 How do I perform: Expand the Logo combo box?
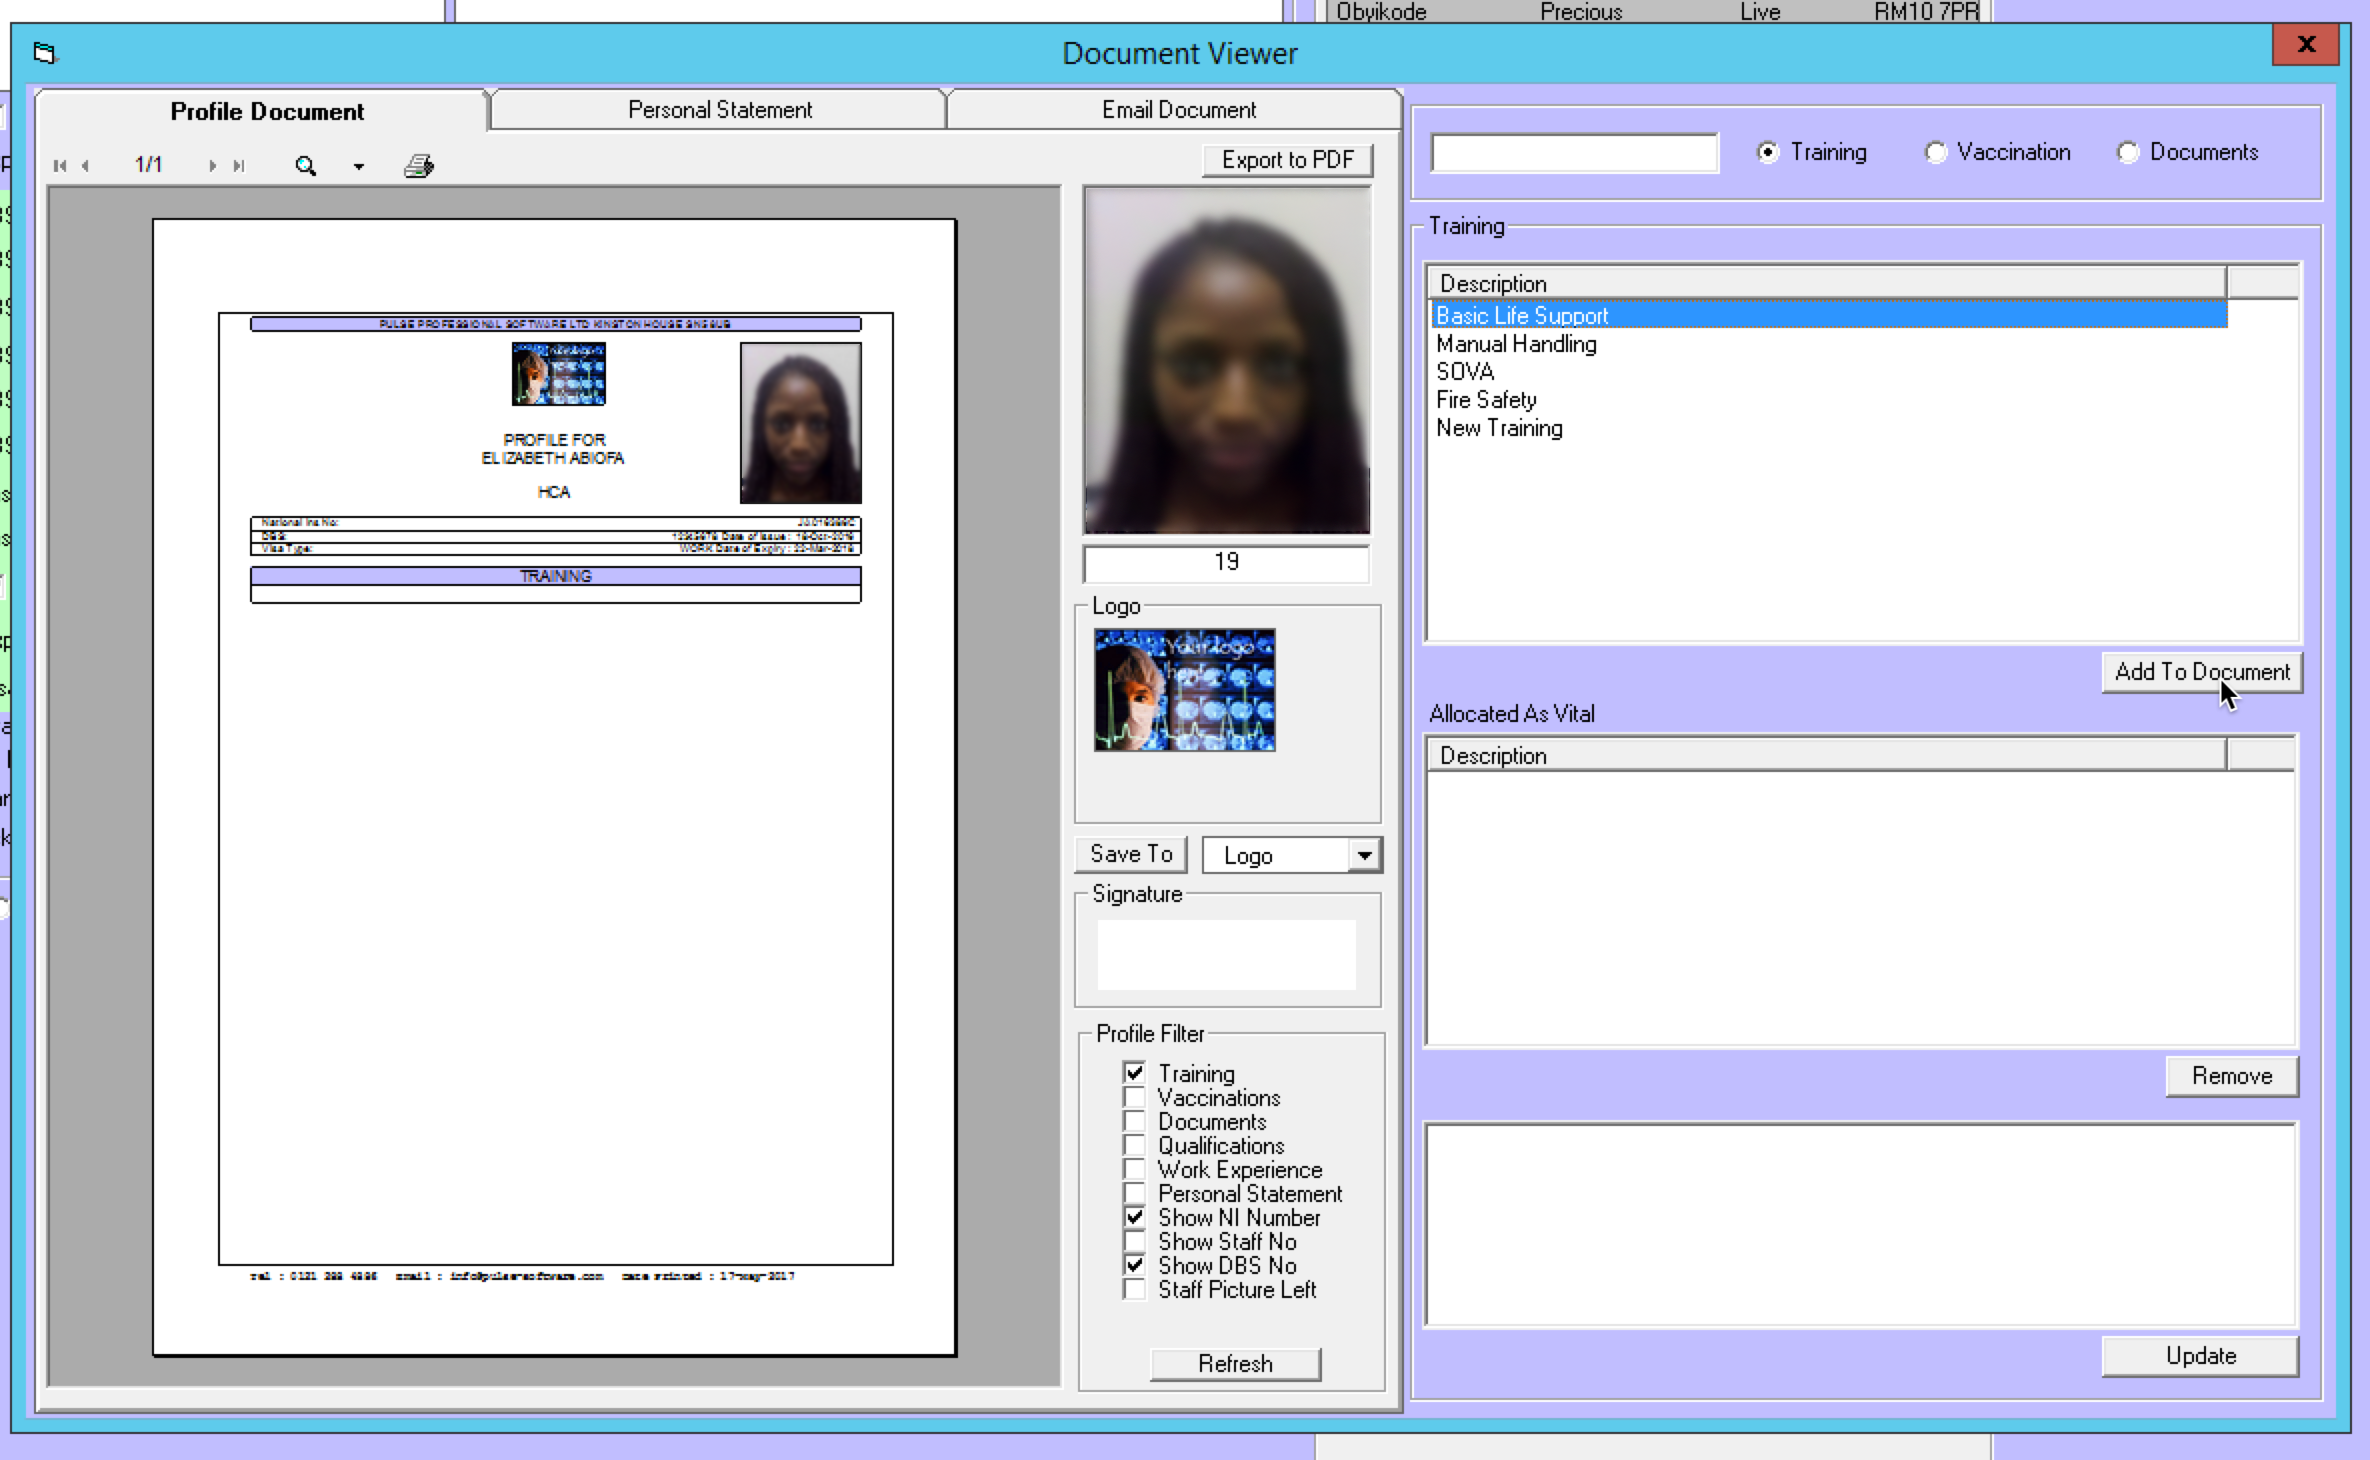pyautogui.click(x=1364, y=856)
